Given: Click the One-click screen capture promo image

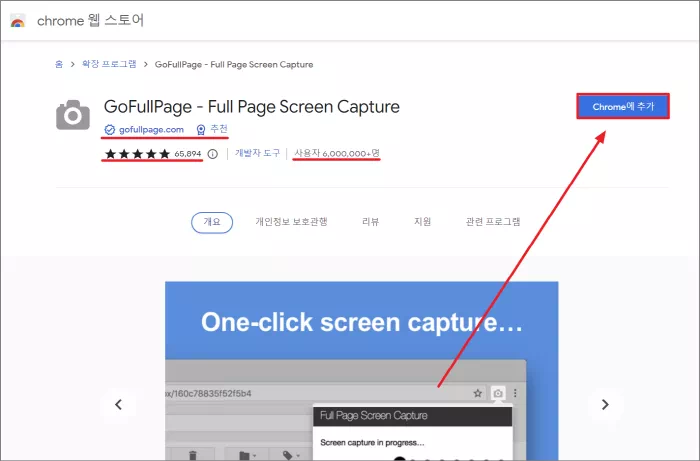Looking at the screenshot, I should (x=362, y=371).
